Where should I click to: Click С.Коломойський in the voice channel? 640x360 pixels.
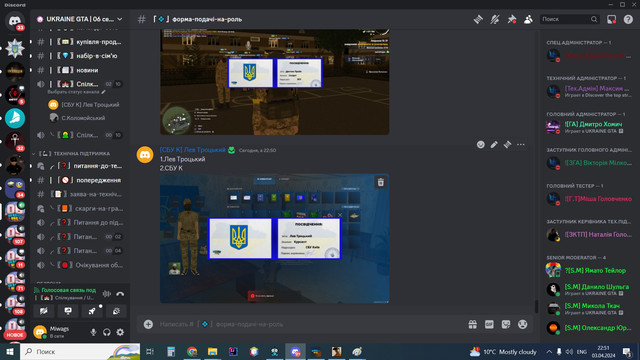83,118
